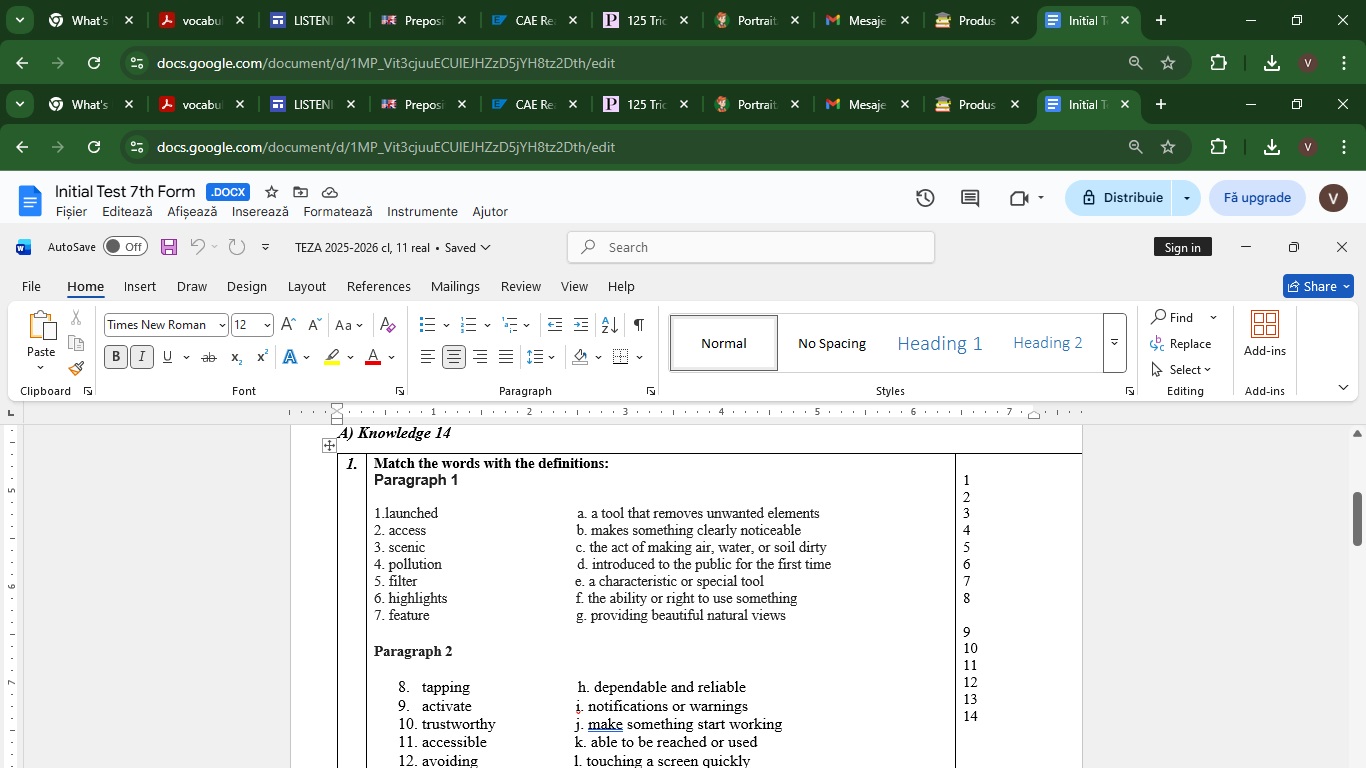
Task: Click the Sign in button
Action: (1182, 247)
